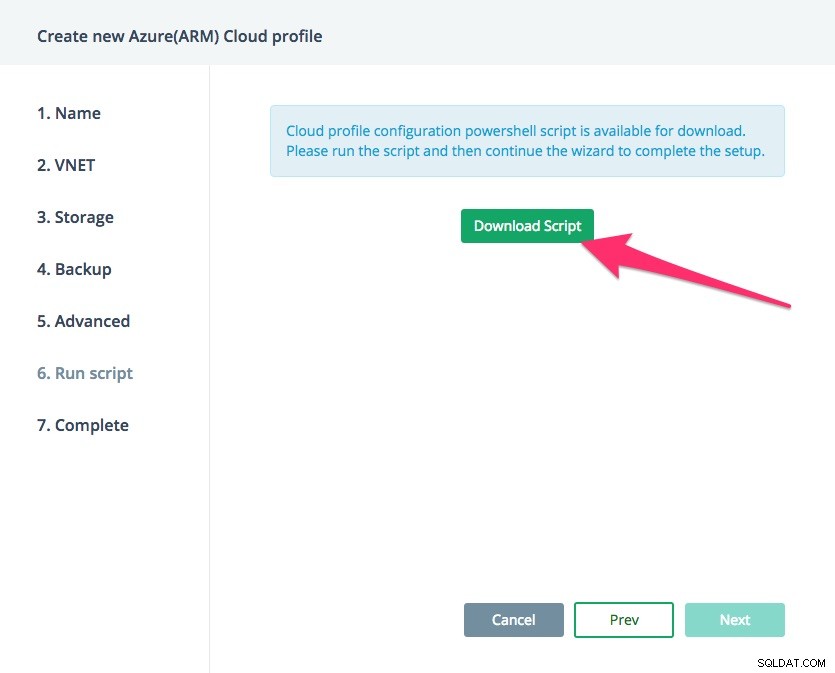
Task: Click the green Download Script button
Action: click(x=527, y=226)
